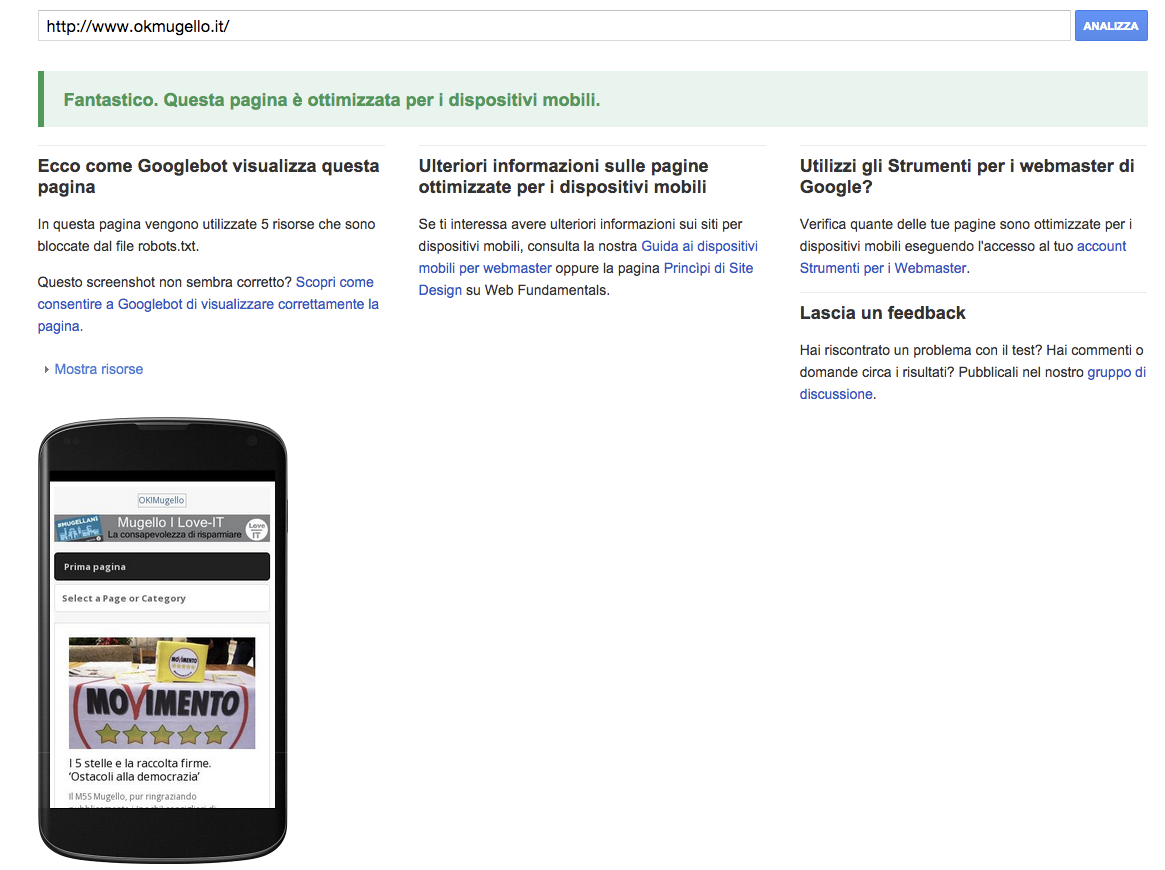Click the gruppo di discussione link
Viewport: 1165px width, 870px height.
(1117, 372)
